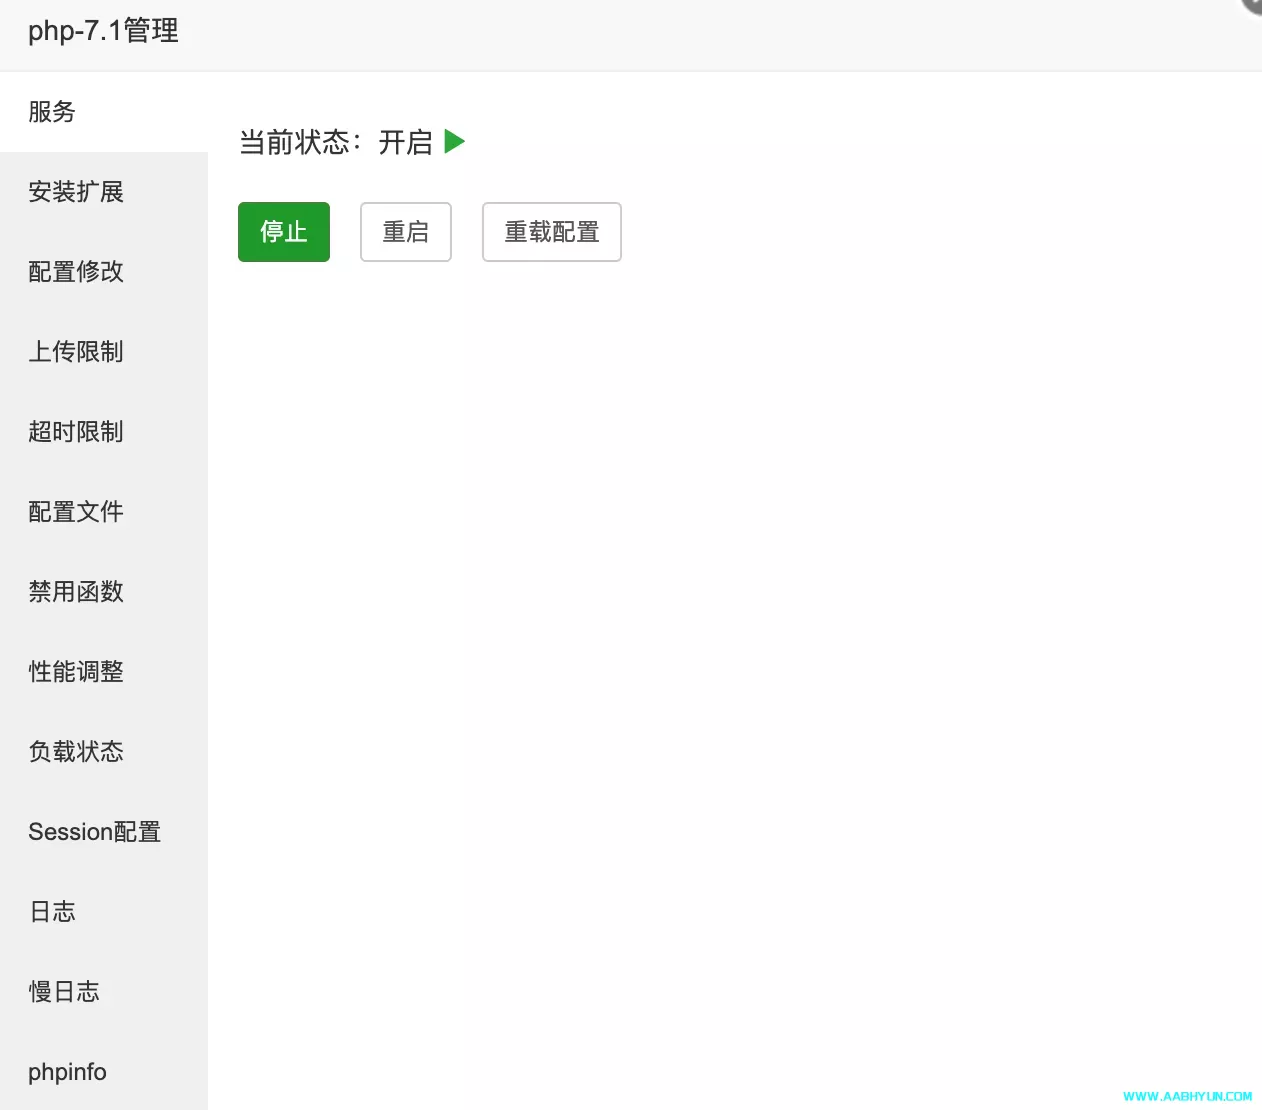This screenshot has height=1110, width=1262.
Task: Open the Session配置 tab
Action: point(94,832)
